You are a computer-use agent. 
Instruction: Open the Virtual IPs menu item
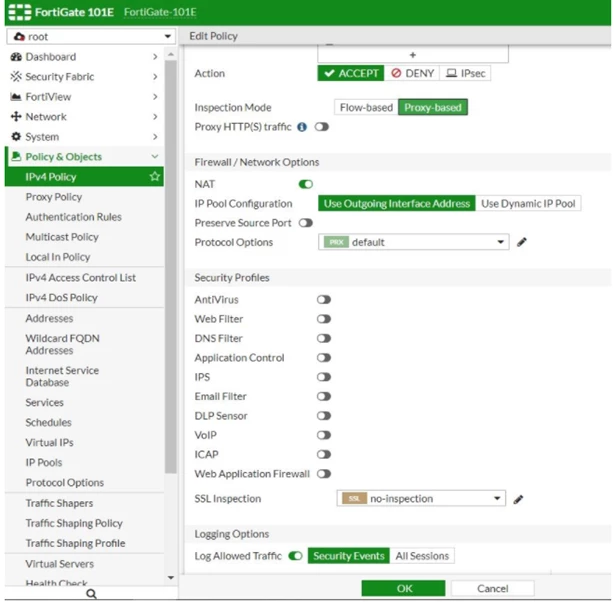coord(49,442)
